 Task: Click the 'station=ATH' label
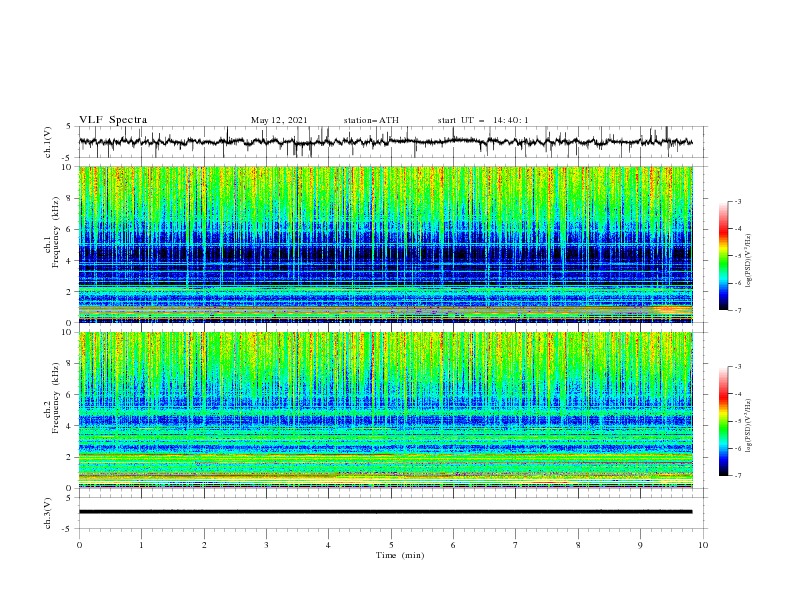tap(371, 120)
